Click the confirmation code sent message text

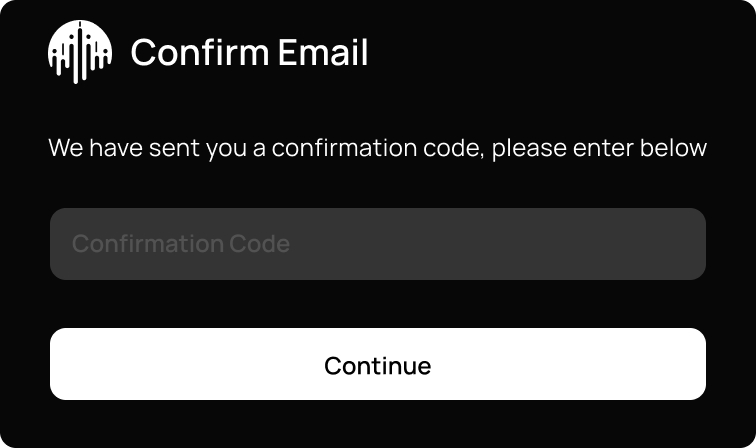378,149
